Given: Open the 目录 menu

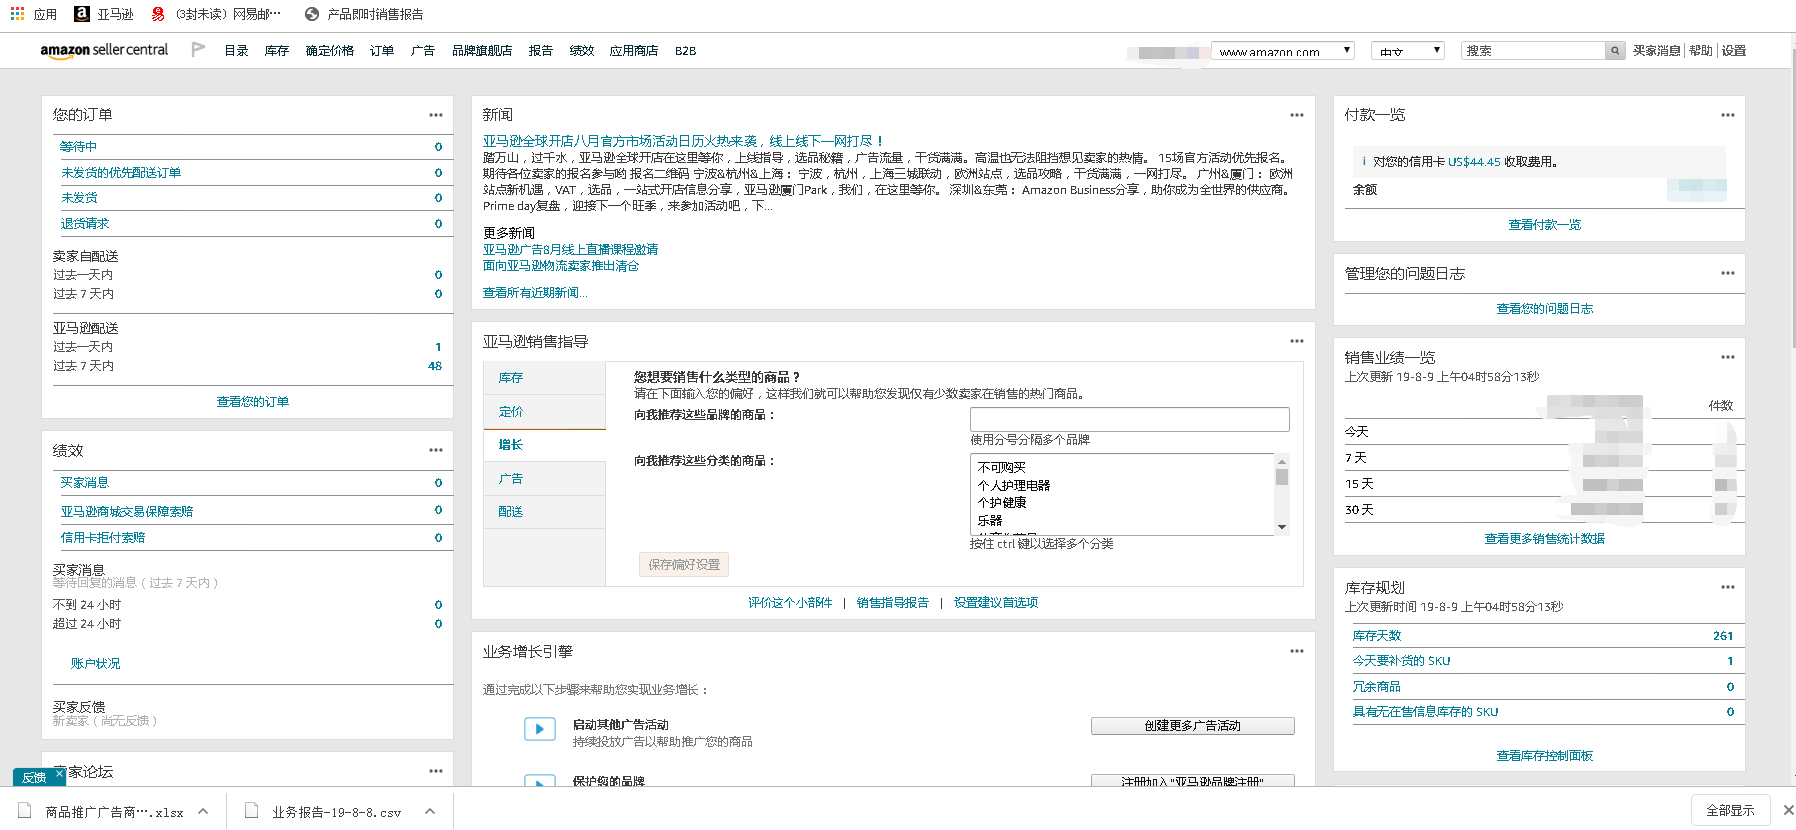Looking at the screenshot, I should (236, 51).
